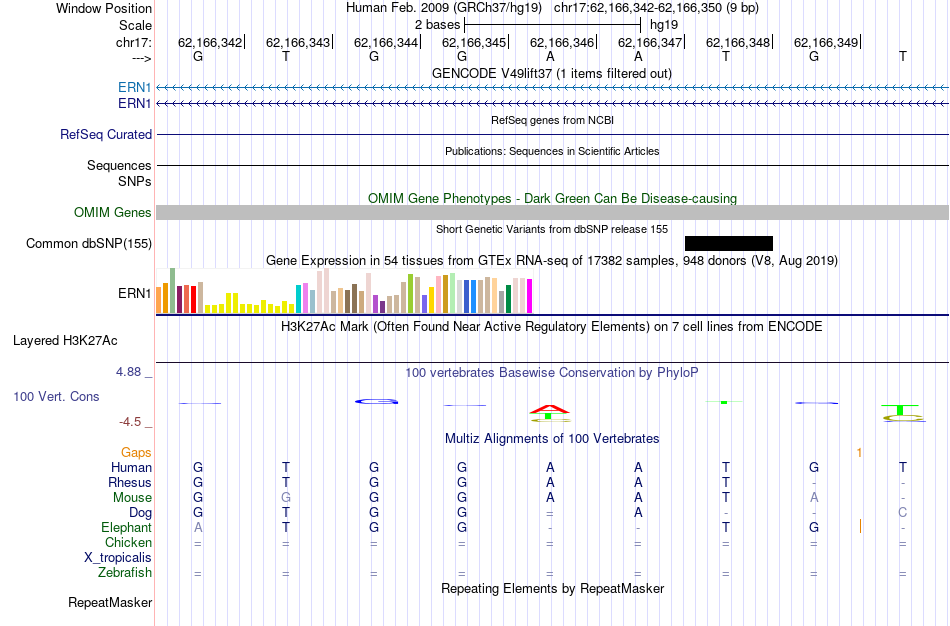
Task: Click the magenta last bar in GTEx chart
Action: [x=529, y=296]
